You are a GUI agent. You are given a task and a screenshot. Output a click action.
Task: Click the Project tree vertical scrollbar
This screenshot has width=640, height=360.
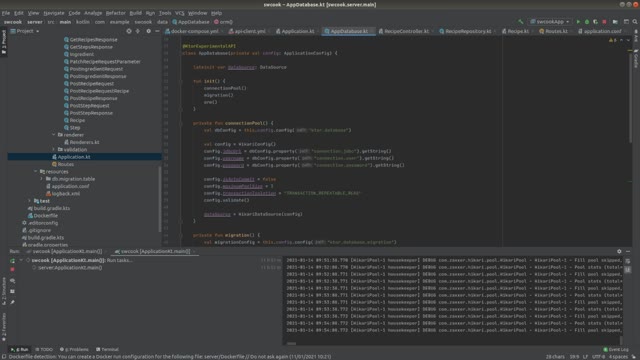pyautogui.click(x=160, y=198)
